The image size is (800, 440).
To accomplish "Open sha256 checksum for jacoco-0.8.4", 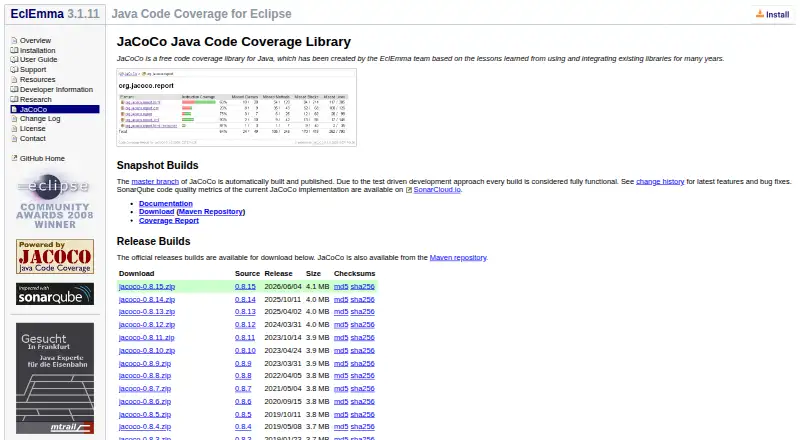I will pos(362,427).
